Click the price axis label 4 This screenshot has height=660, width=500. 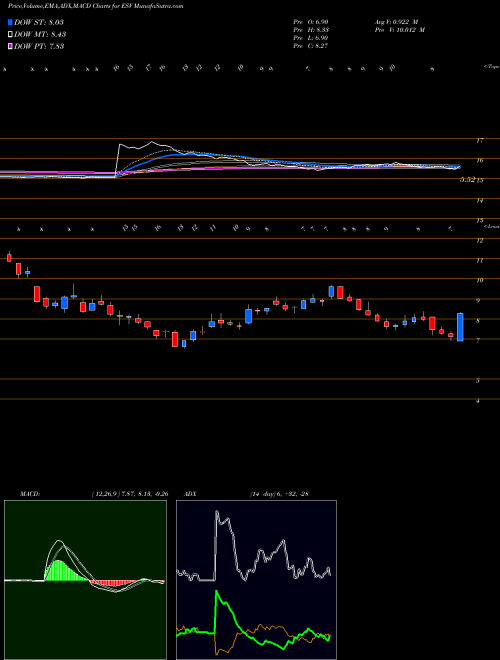(x=478, y=401)
